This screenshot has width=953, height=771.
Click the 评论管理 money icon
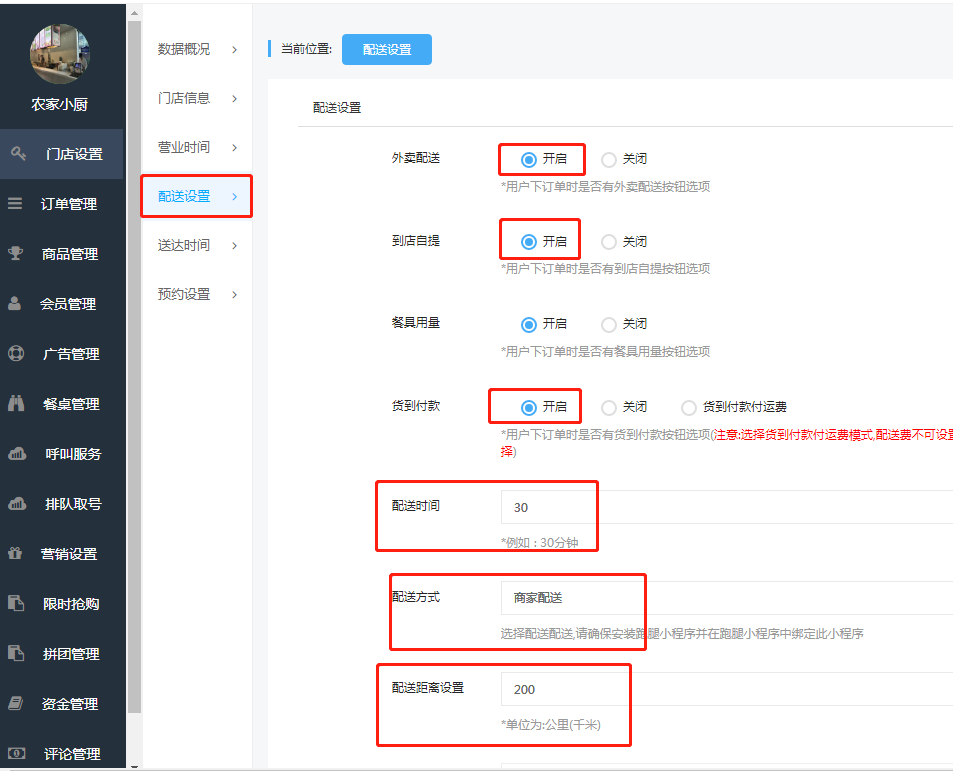(16, 753)
